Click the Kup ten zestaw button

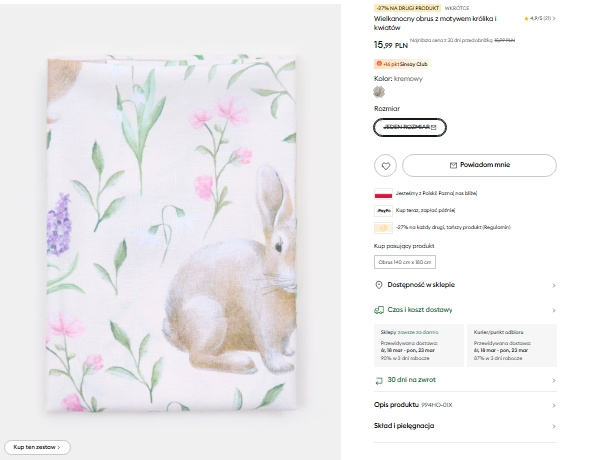coord(37,447)
